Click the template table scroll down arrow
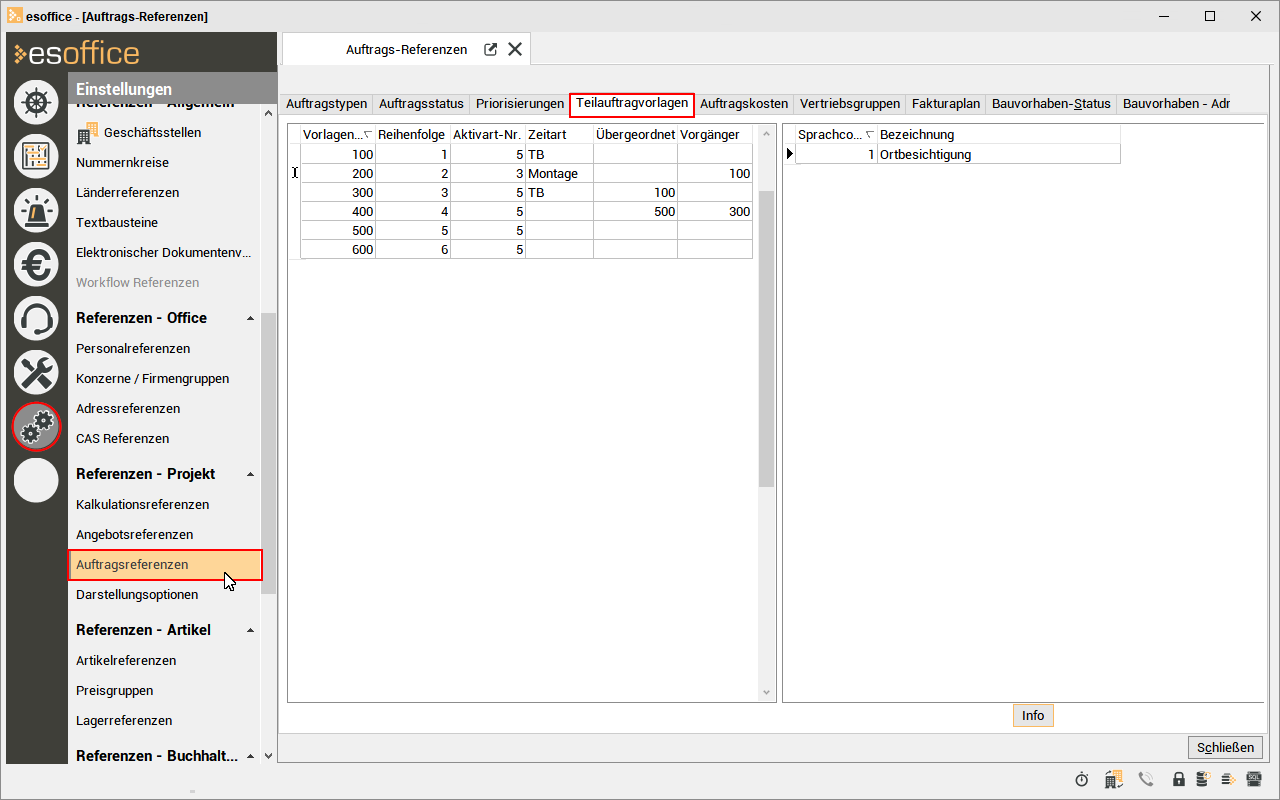This screenshot has width=1280, height=800. (x=767, y=692)
